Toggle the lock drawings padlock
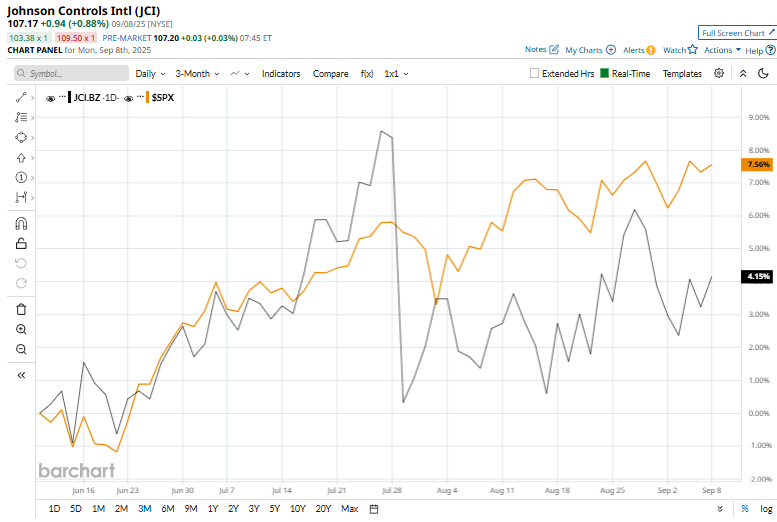The height and width of the screenshot is (522, 777). tap(21, 243)
